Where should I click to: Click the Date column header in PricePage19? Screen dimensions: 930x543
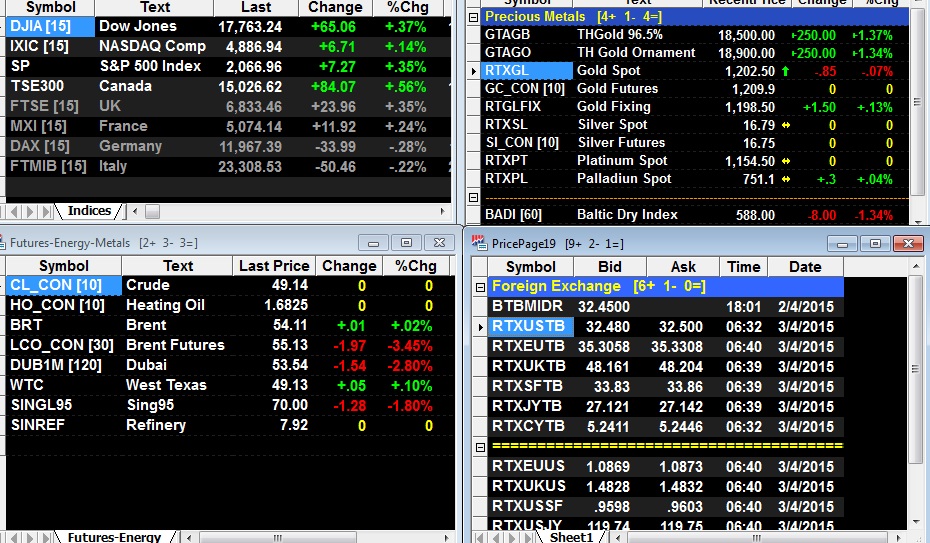pyautogui.click(x=805, y=267)
